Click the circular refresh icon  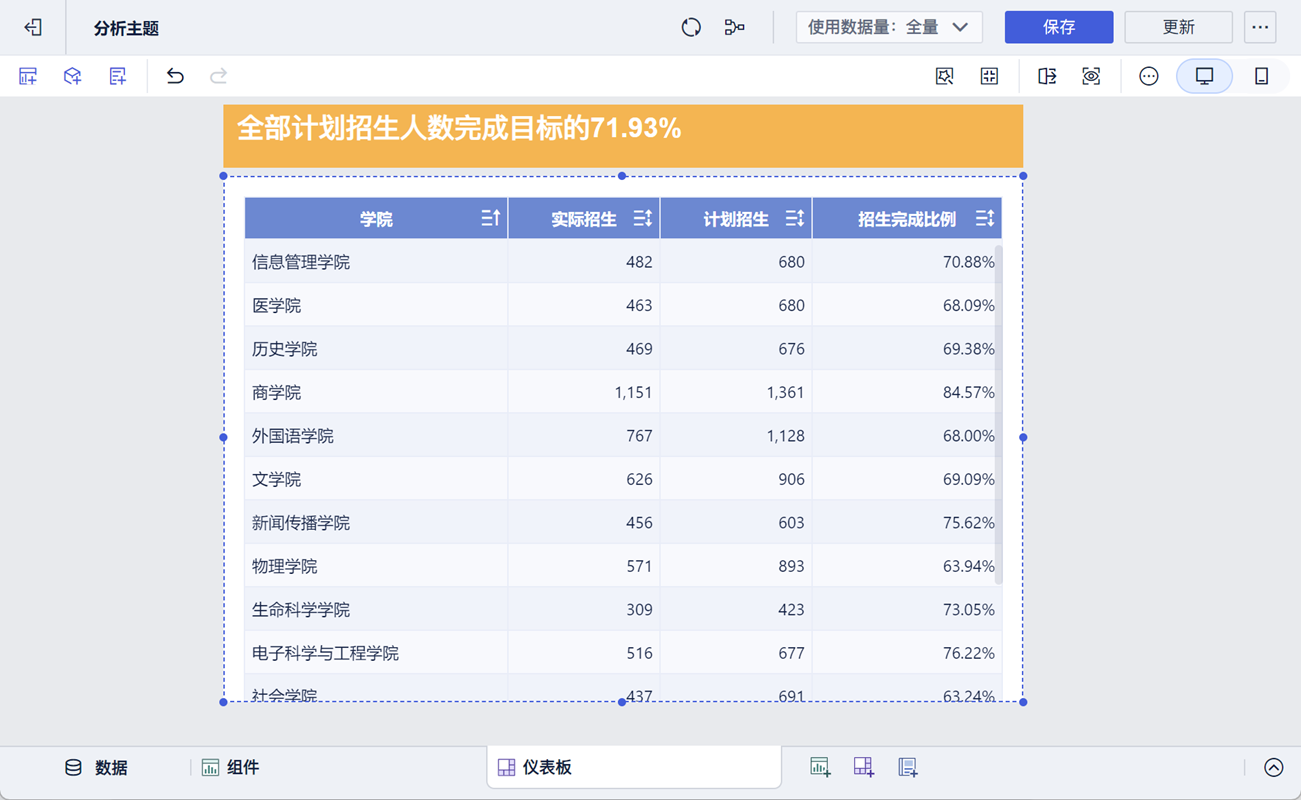691,27
